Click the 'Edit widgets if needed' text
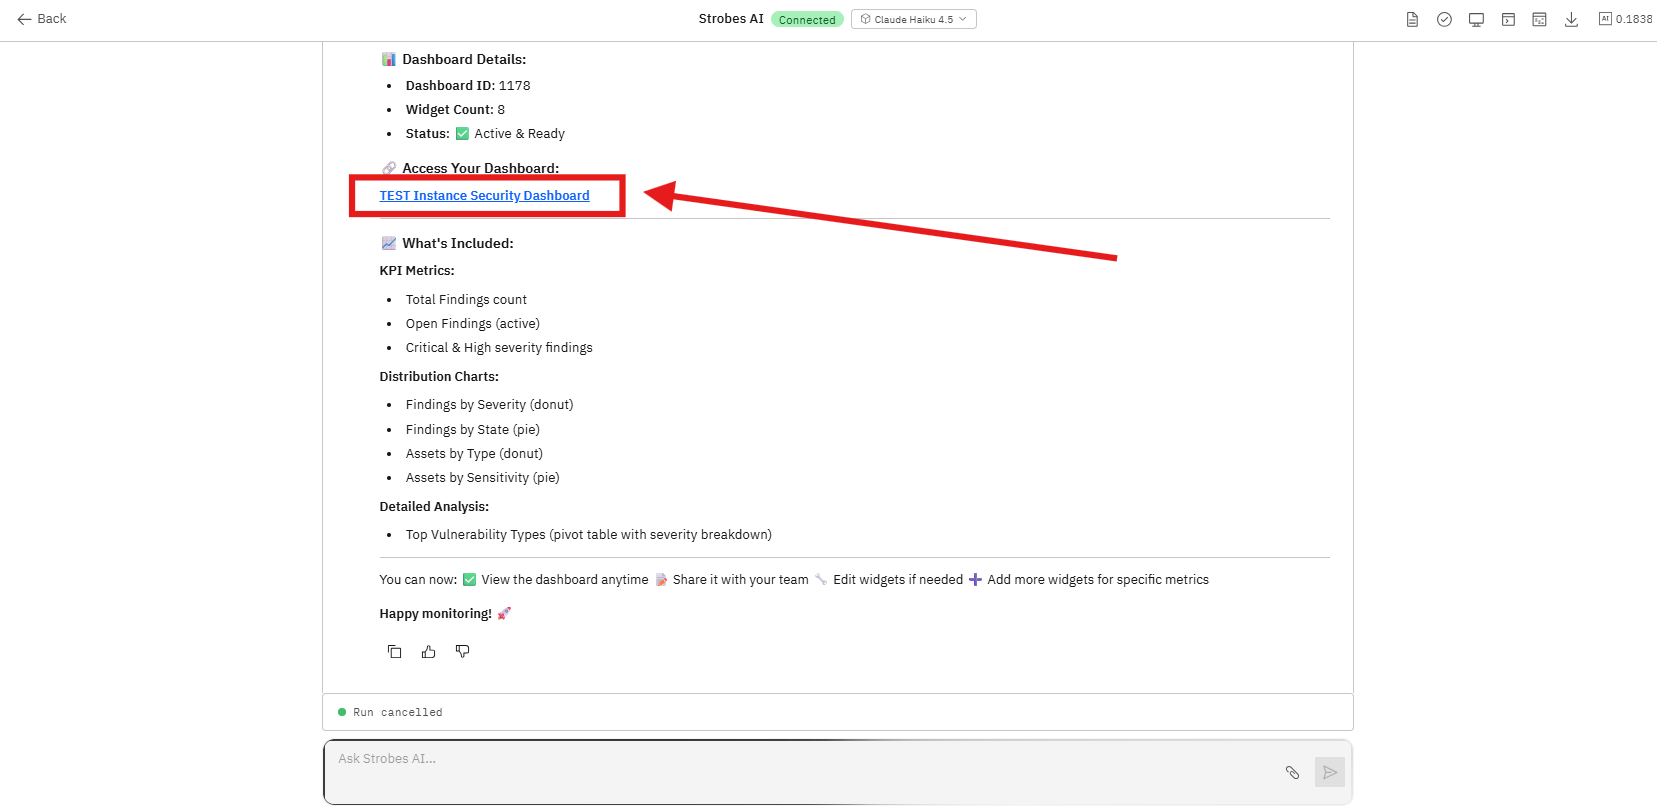Image resolution: width=1657 pixels, height=812 pixels. click(x=898, y=580)
